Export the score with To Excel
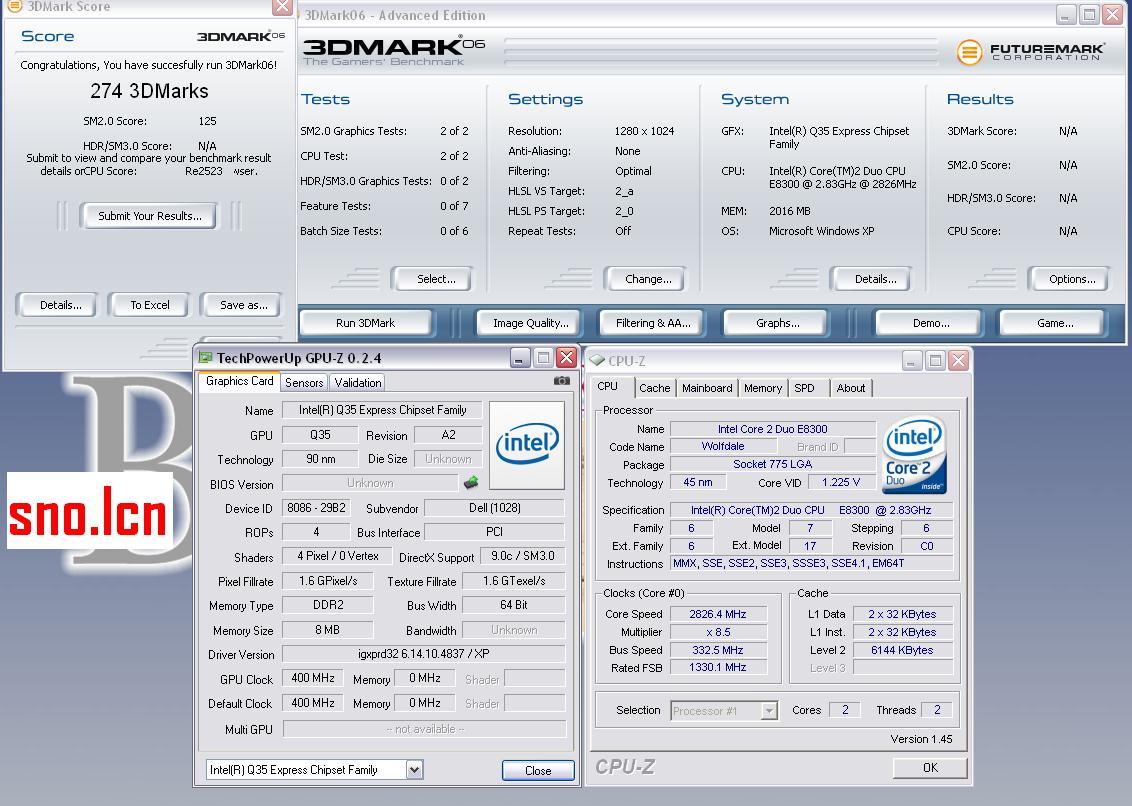 (150, 306)
